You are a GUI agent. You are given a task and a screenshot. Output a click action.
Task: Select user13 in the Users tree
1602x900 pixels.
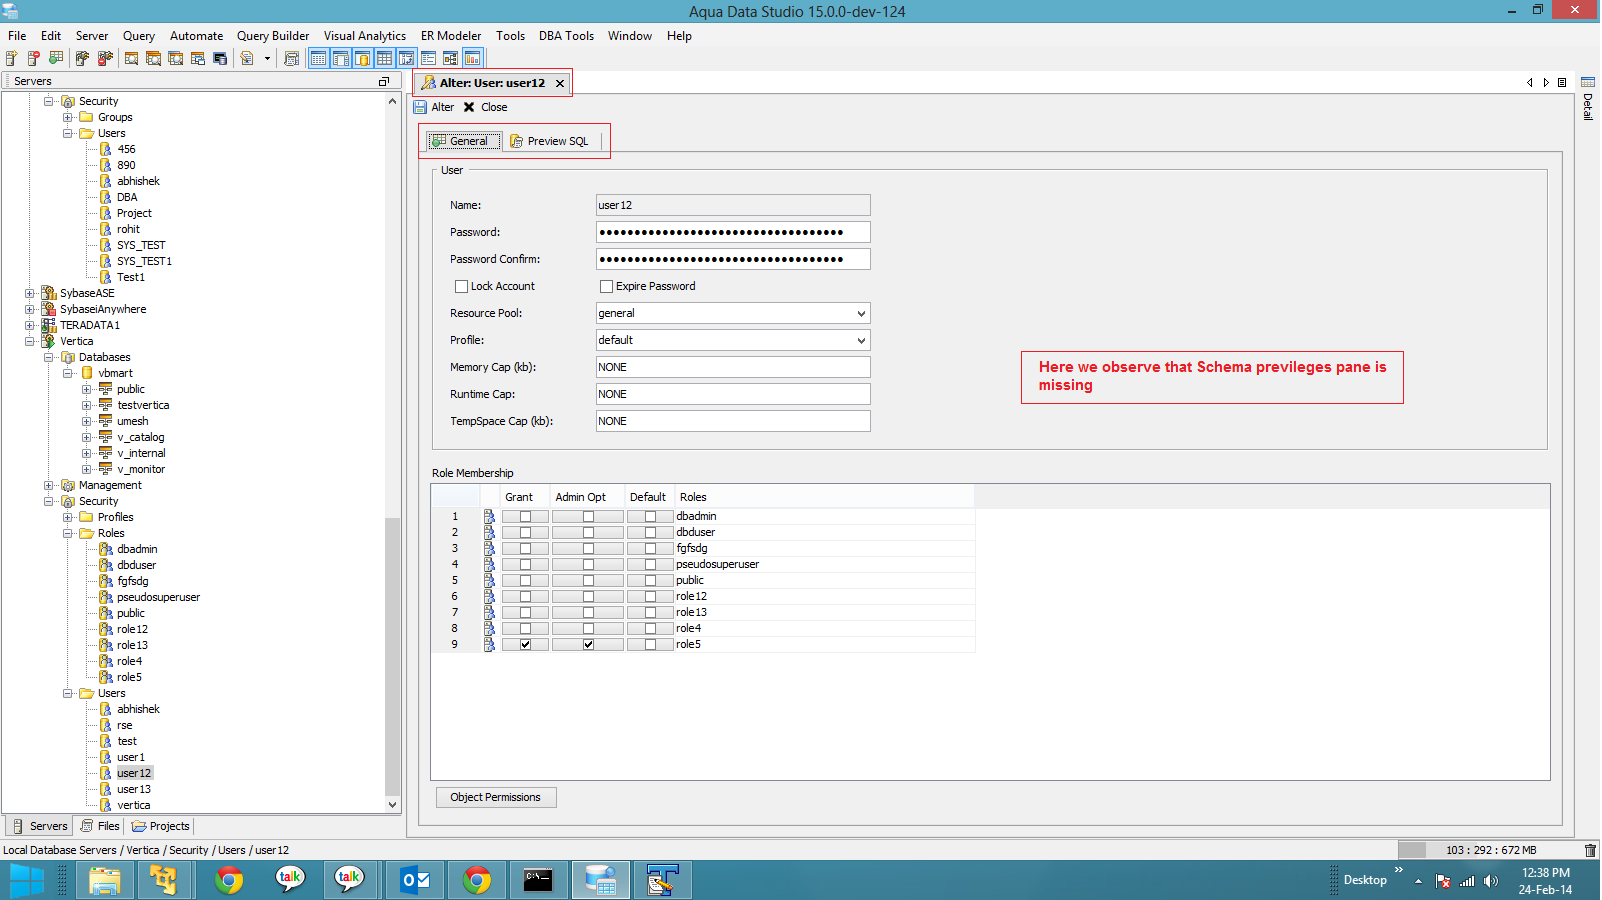point(134,789)
